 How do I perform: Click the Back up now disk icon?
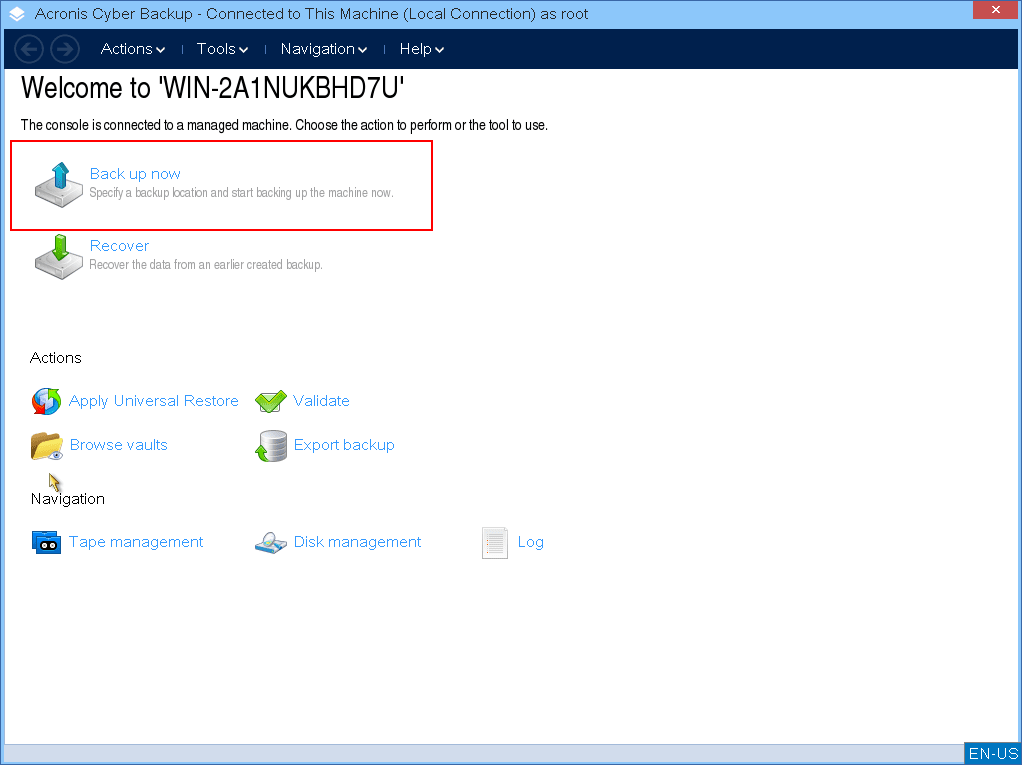[59, 184]
